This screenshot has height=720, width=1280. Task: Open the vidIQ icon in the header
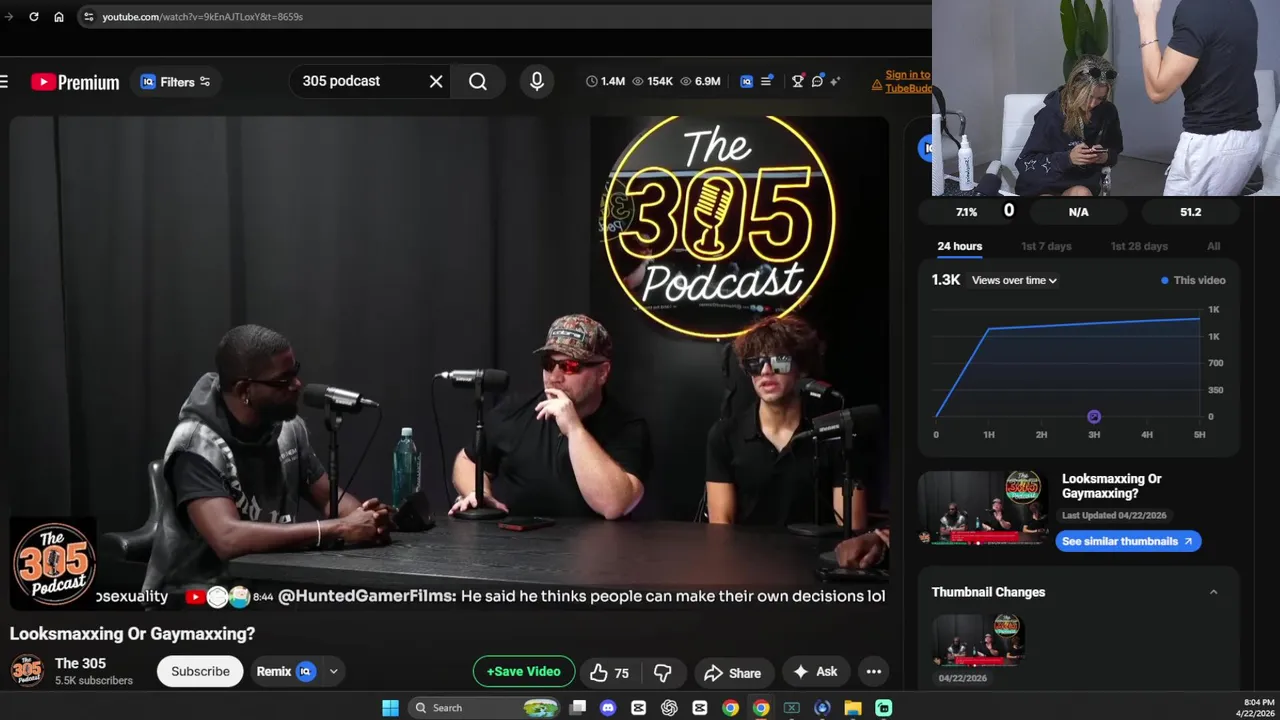click(x=746, y=81)
